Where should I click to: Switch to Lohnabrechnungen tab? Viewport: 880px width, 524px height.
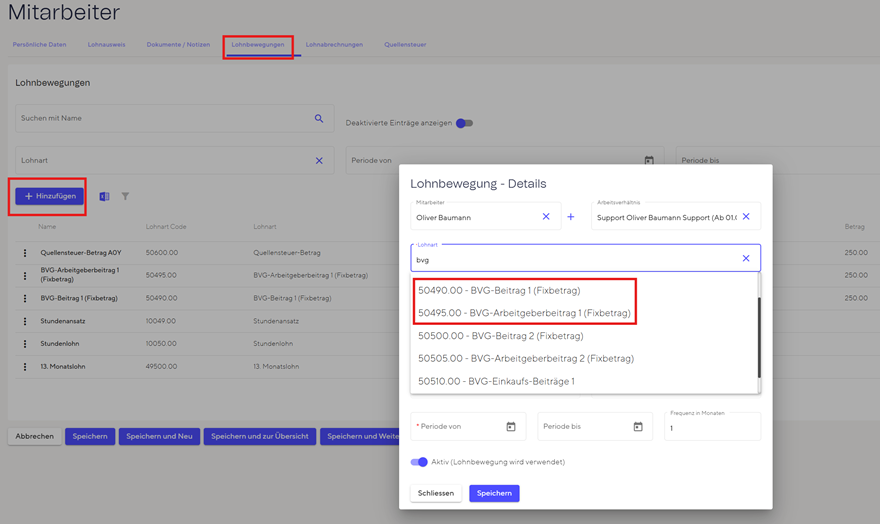[x=334, y=45]
